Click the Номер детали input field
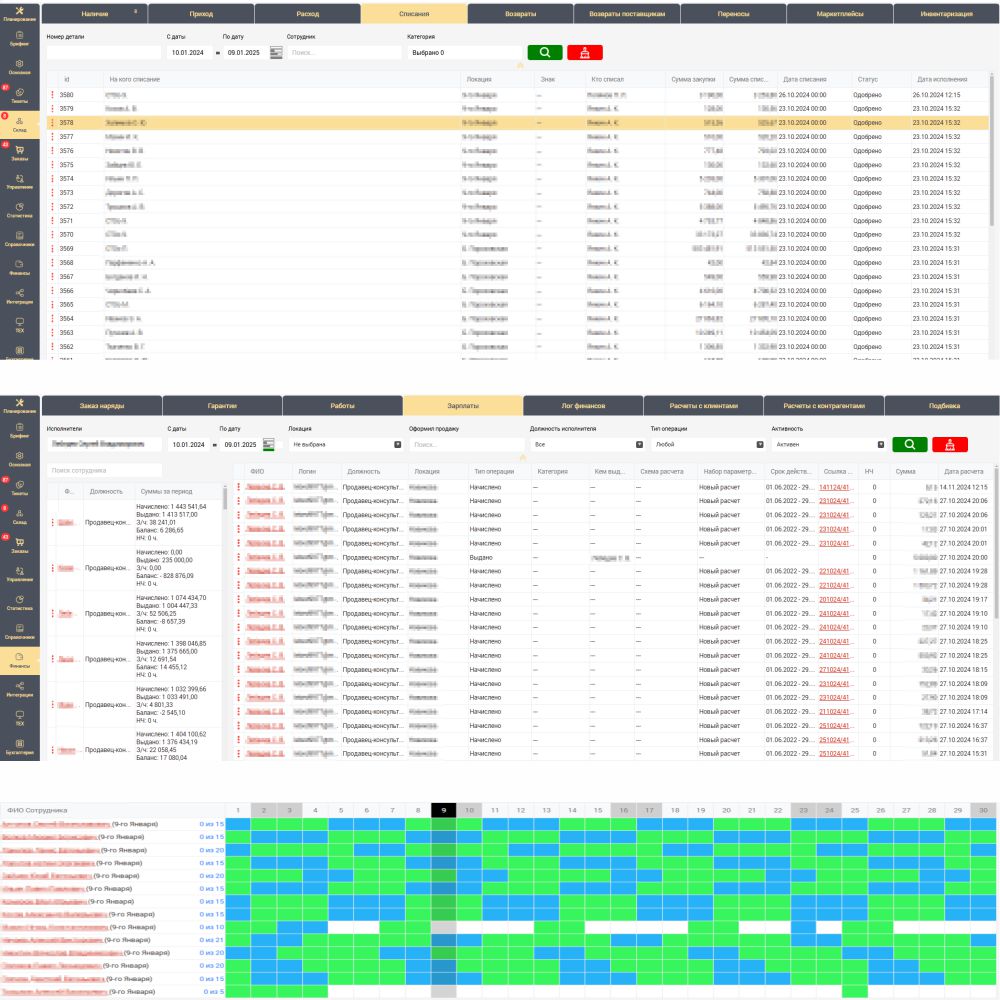 point(103,52)
